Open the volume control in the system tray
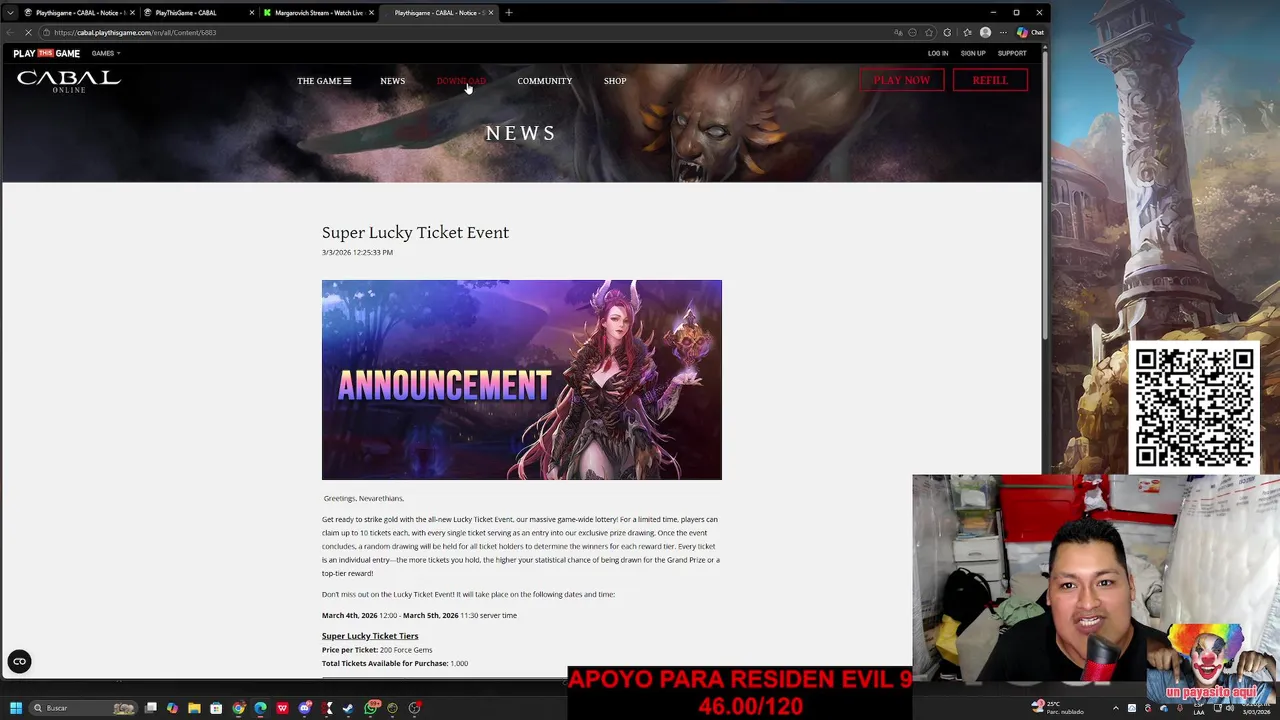This screenshot has width=1280, height=720. click(1230, 708)
